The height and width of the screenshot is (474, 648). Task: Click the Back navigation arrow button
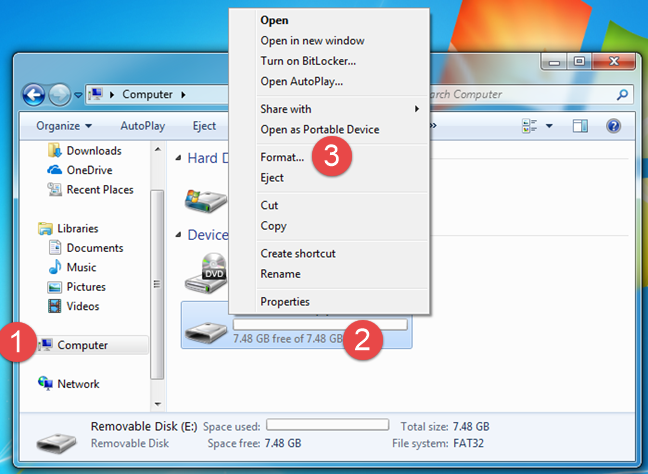tap(34, 95)
